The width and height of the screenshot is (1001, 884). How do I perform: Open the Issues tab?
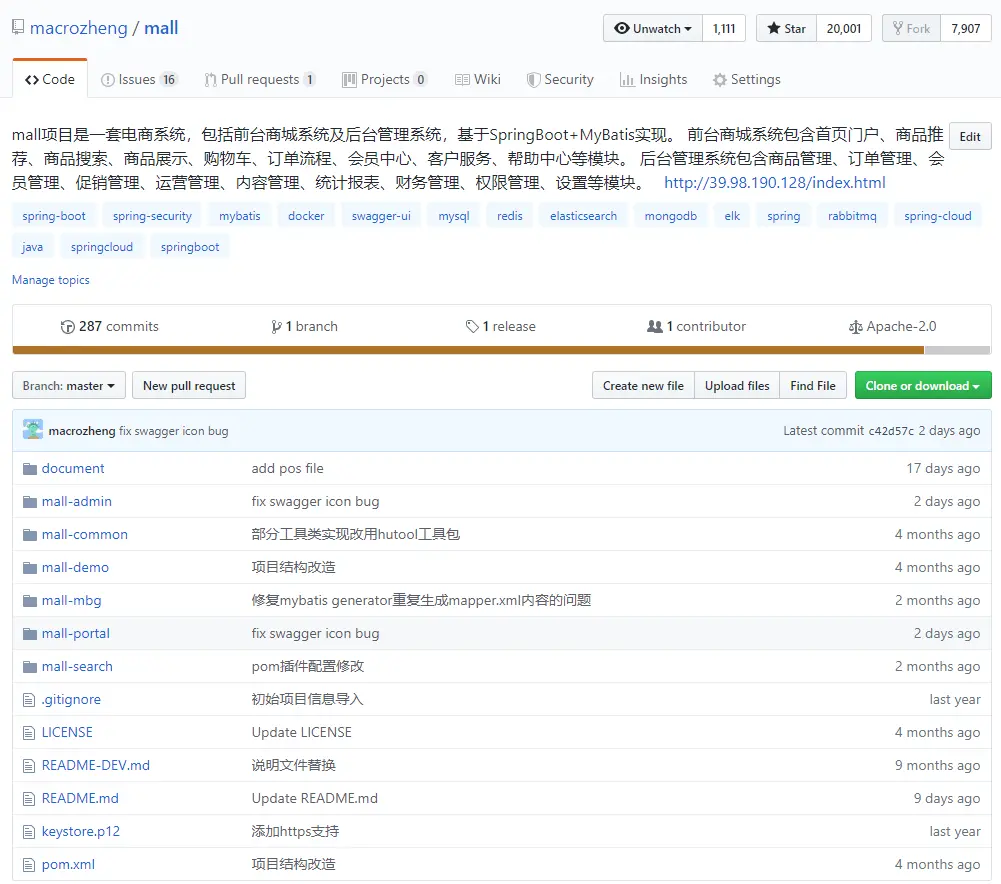(x=139, y=79)
